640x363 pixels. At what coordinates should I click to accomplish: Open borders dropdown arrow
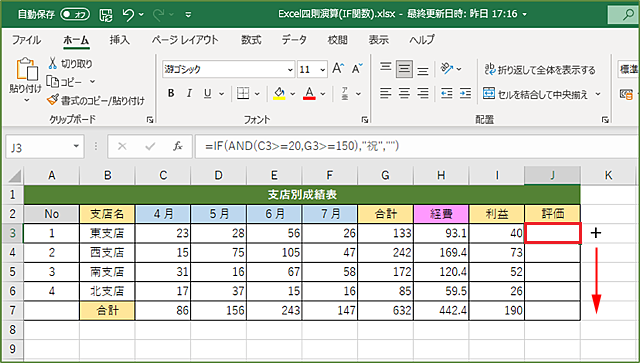coord(257,94)
